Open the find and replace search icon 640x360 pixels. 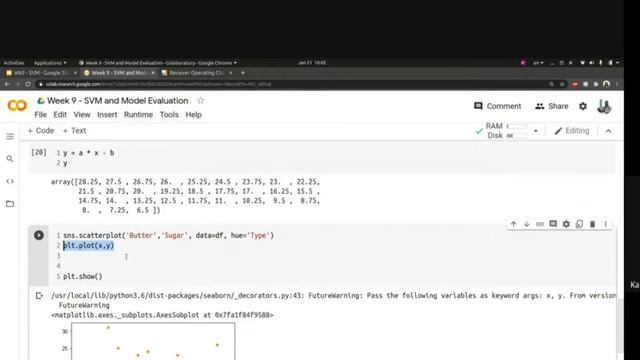10,159
